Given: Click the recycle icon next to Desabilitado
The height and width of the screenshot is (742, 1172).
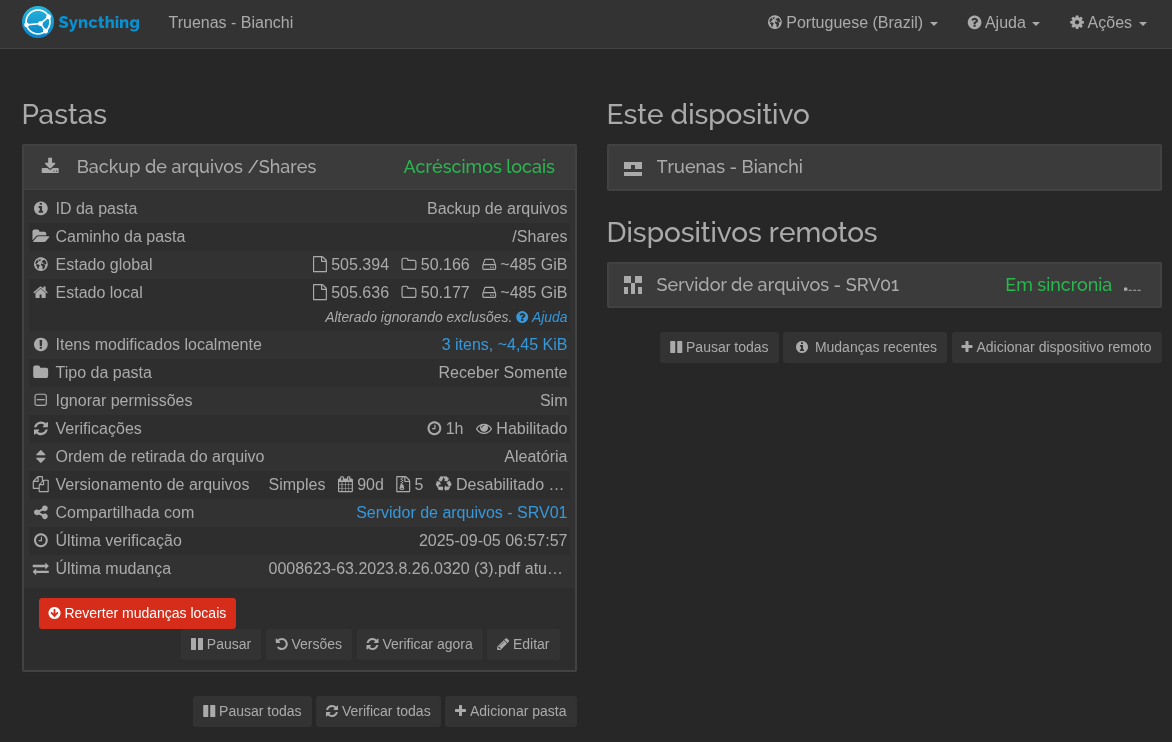Looking at the screenshot, I should [x=443, y=484].
